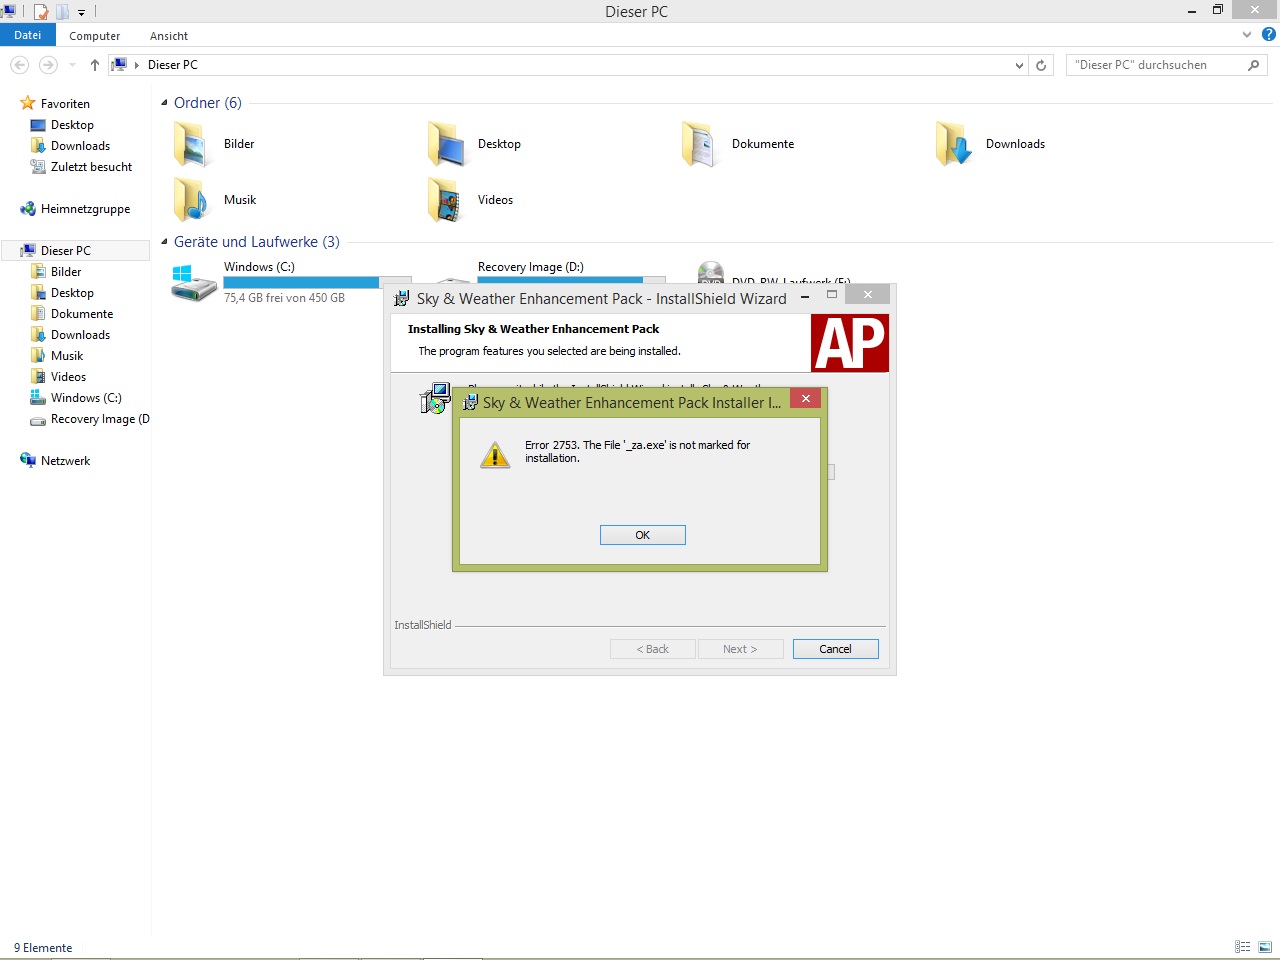Click the AP logo in installer
Screen dimensions: 1280x960
[850, 343]
